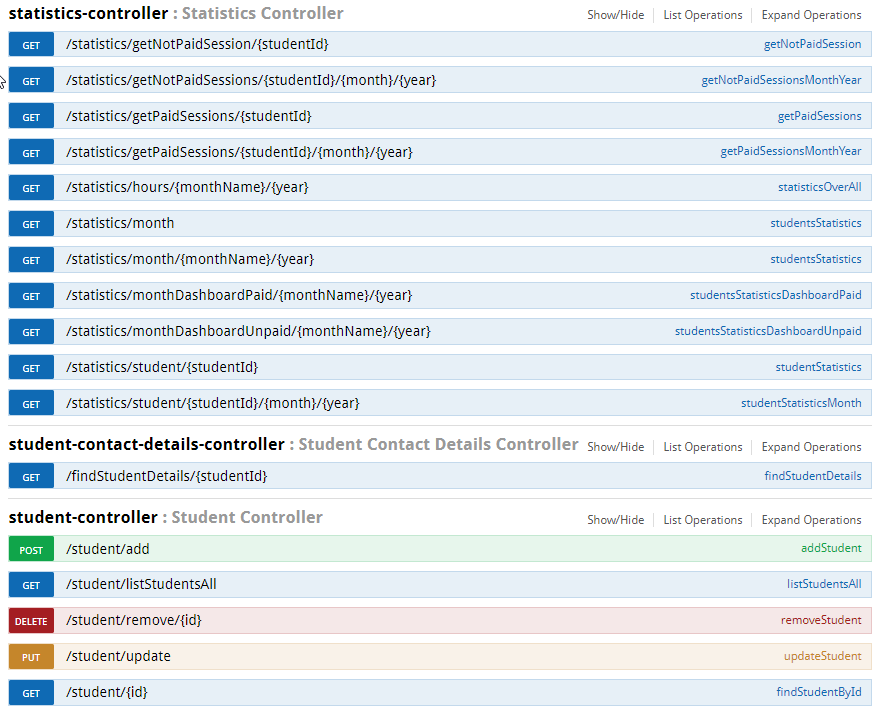890x715 pixels.
Task: Expand /statistics/monthDashboardPaid/{monthName}/{year} path
Action: pyautogui.click(x=239, y=296)
